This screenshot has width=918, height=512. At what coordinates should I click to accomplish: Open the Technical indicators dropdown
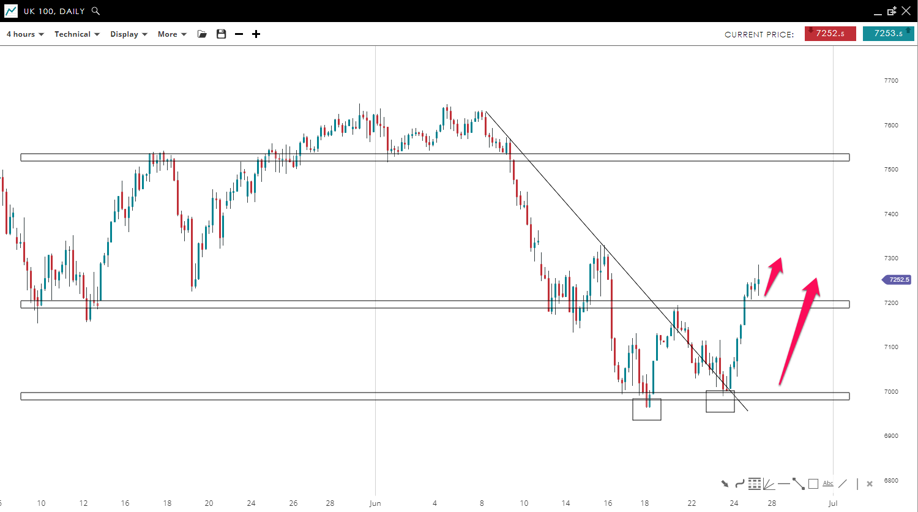77,34
